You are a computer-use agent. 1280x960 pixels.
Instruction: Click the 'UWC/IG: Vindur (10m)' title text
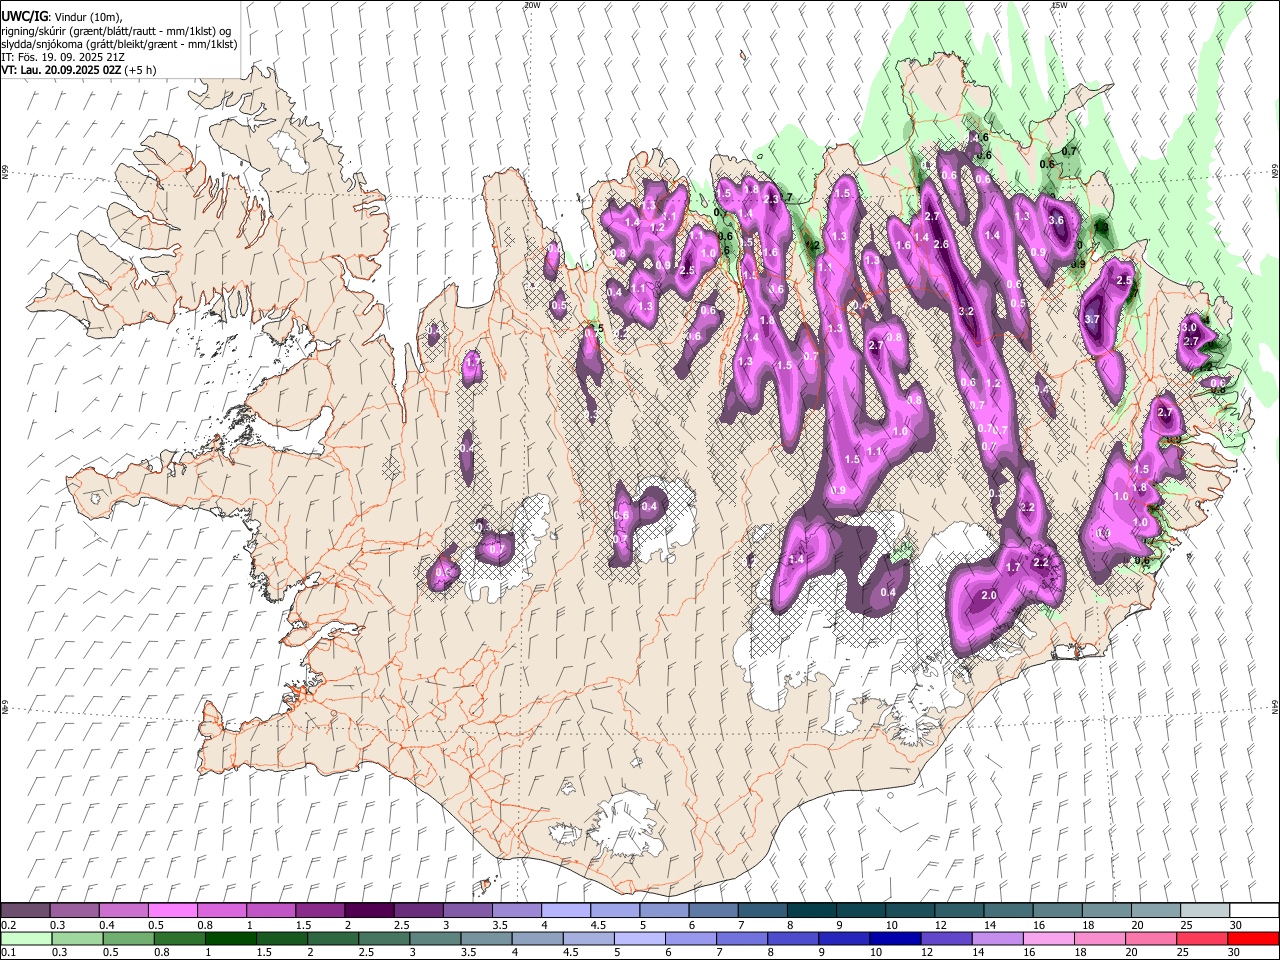tap(61, 17)
